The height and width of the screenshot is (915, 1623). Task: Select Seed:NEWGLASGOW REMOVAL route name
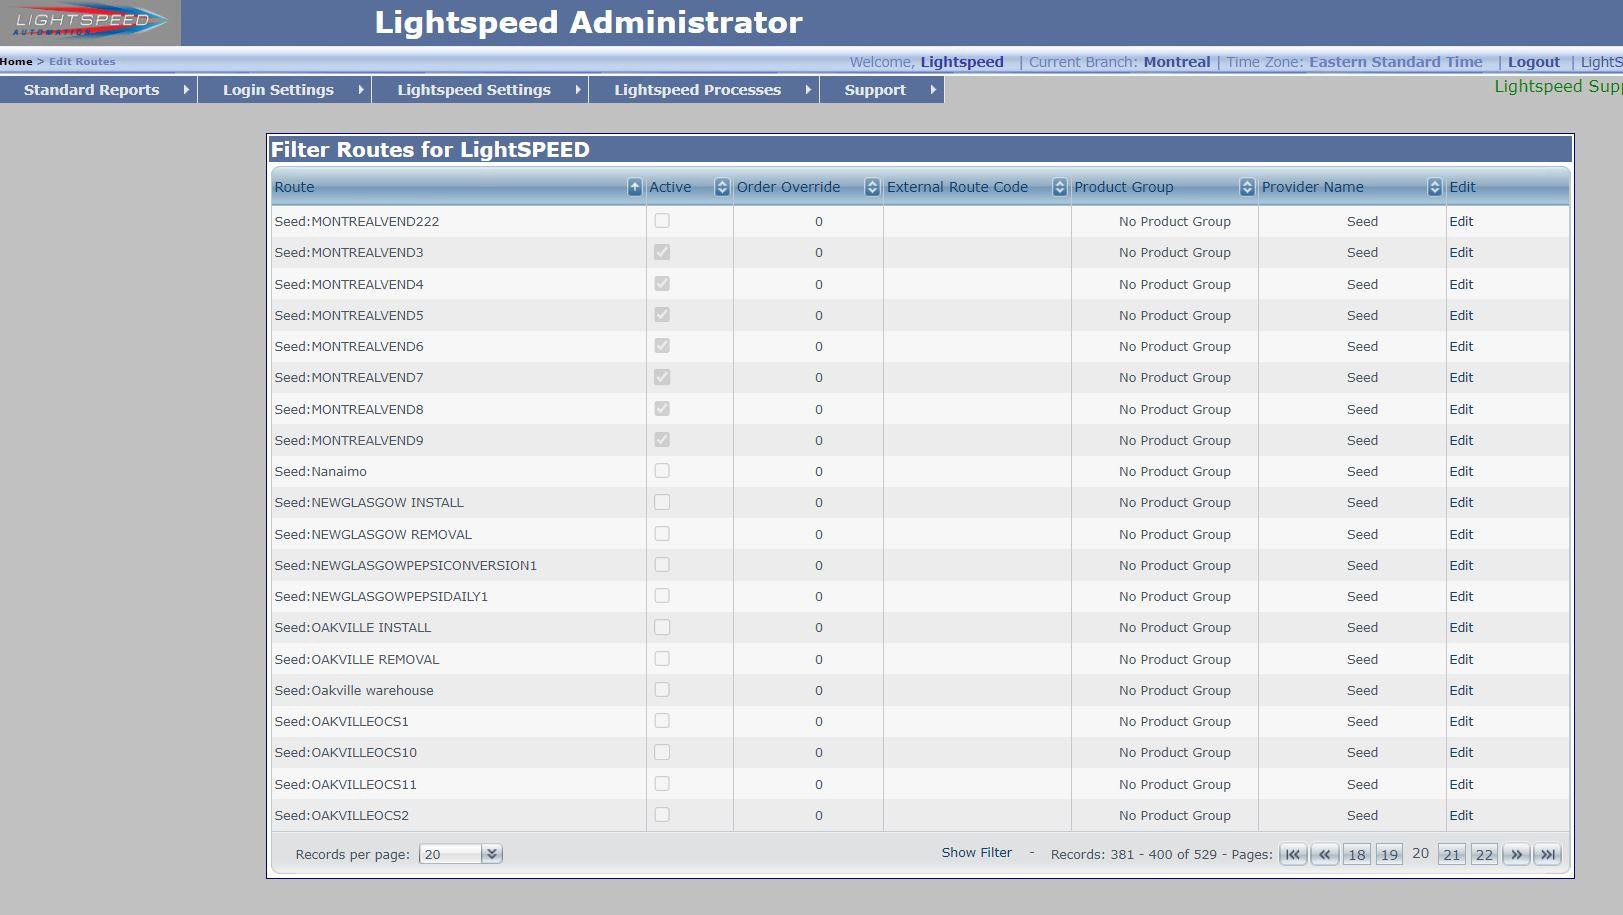(373, 534)
